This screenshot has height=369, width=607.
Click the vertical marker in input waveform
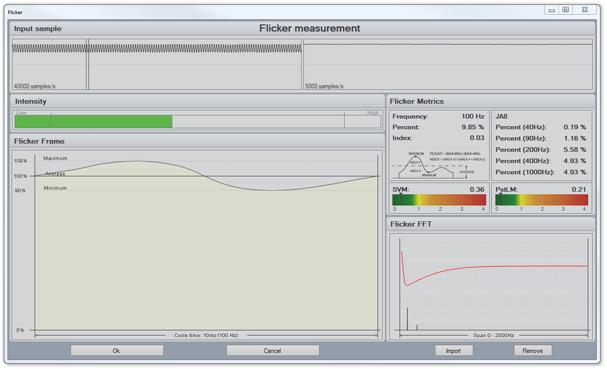point(88,64)
